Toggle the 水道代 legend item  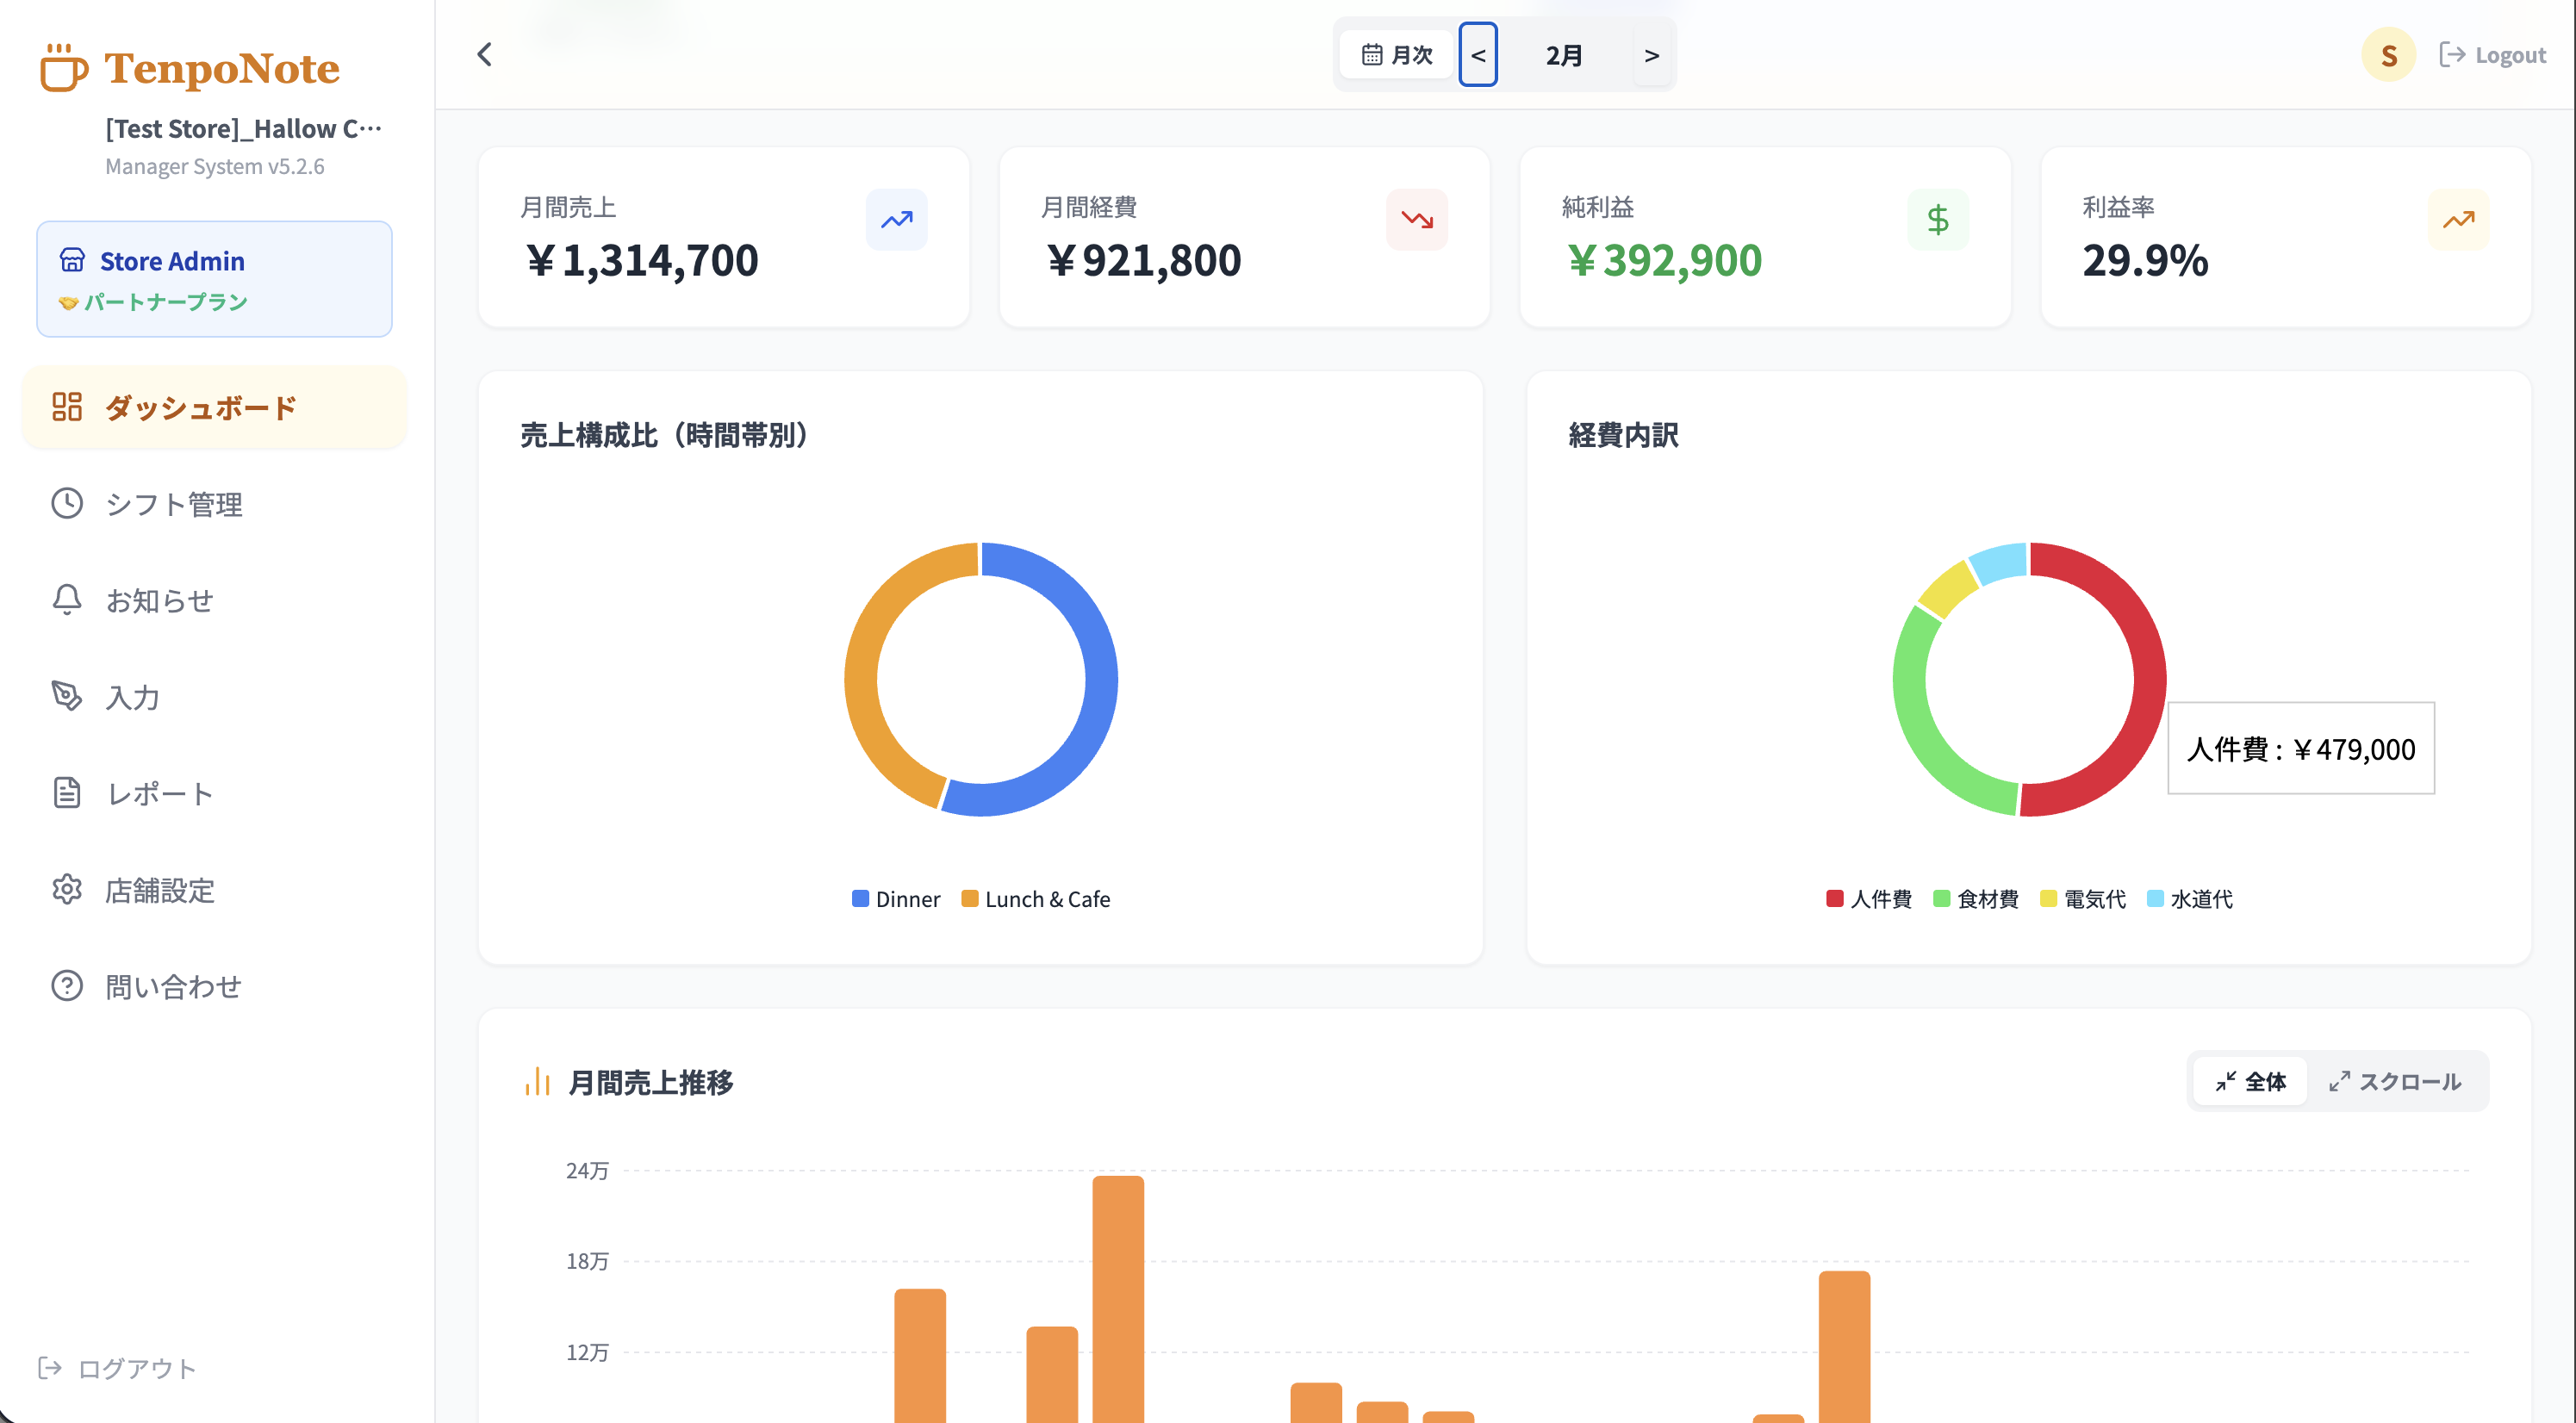point(2190,899)
